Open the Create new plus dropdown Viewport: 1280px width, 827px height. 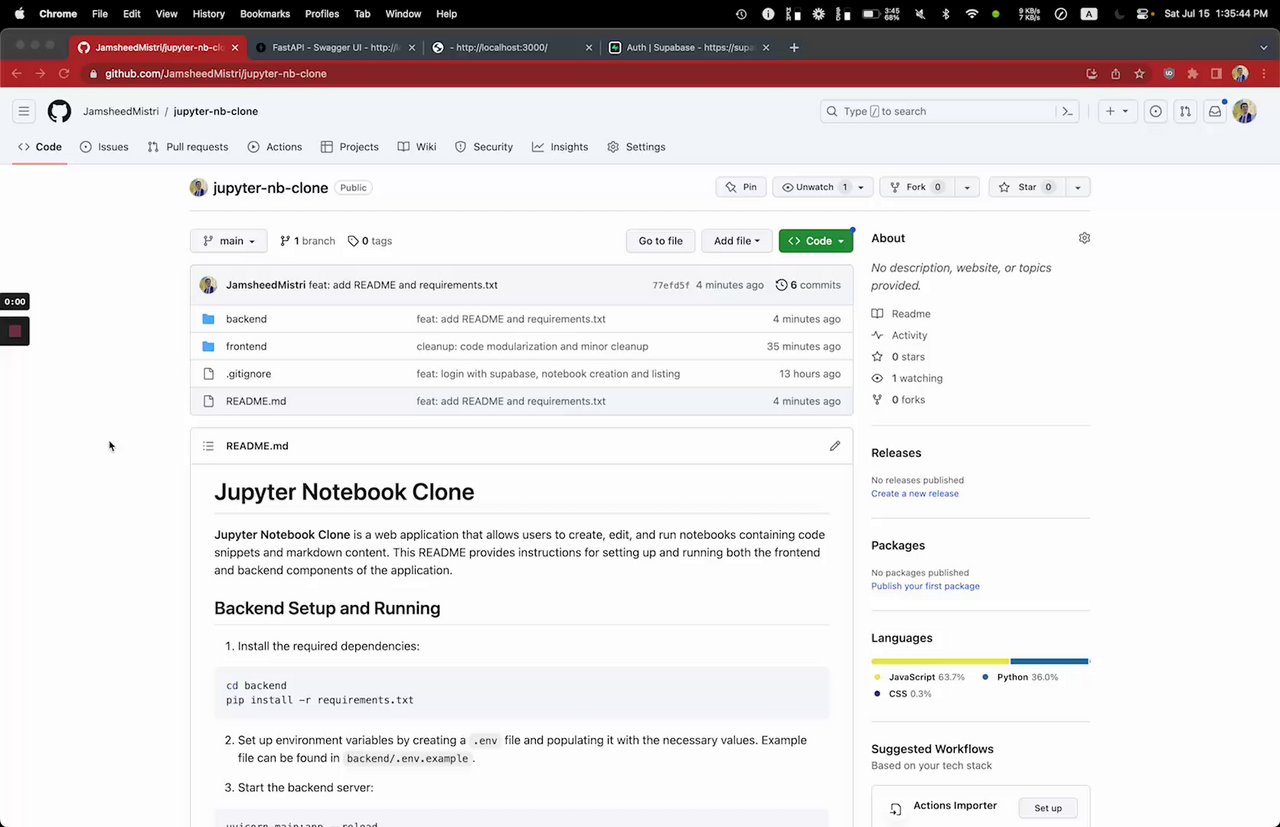click(x=1117, y=111)
